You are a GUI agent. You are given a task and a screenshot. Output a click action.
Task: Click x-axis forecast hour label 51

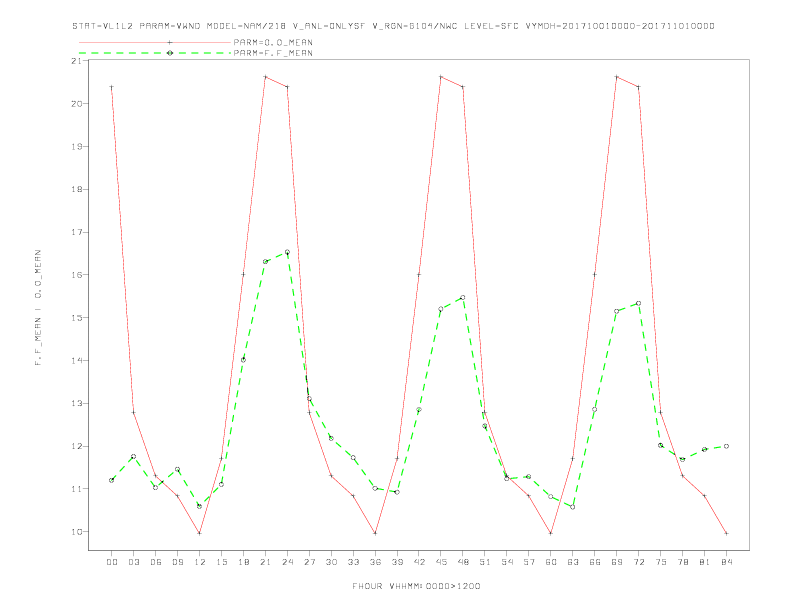[x=485, y=562]
